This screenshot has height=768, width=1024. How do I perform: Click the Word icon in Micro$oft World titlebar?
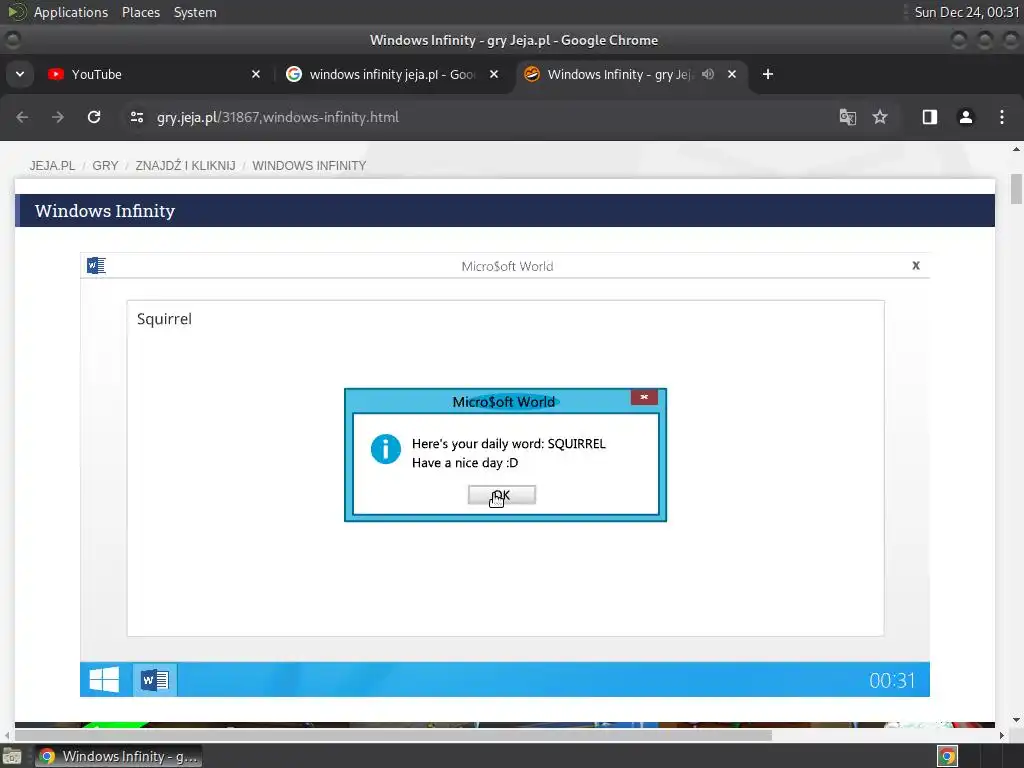click(x=96, y=265)
